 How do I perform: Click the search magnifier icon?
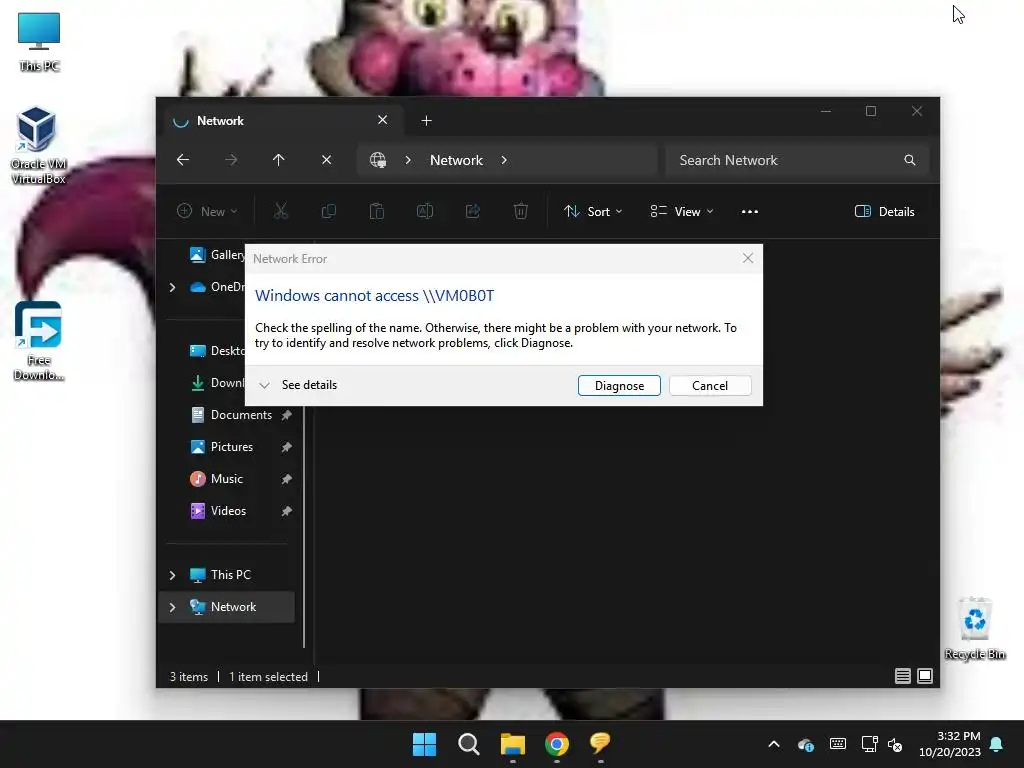(x=909, y=160)
